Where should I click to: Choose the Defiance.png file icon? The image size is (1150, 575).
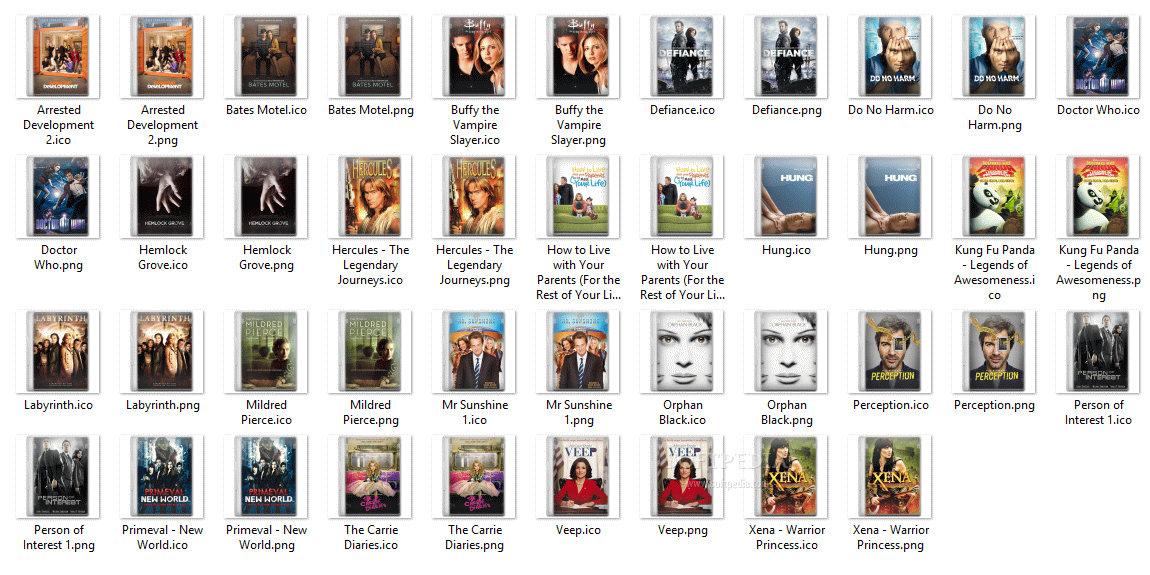pyautogui.click(x=787, y=56)
